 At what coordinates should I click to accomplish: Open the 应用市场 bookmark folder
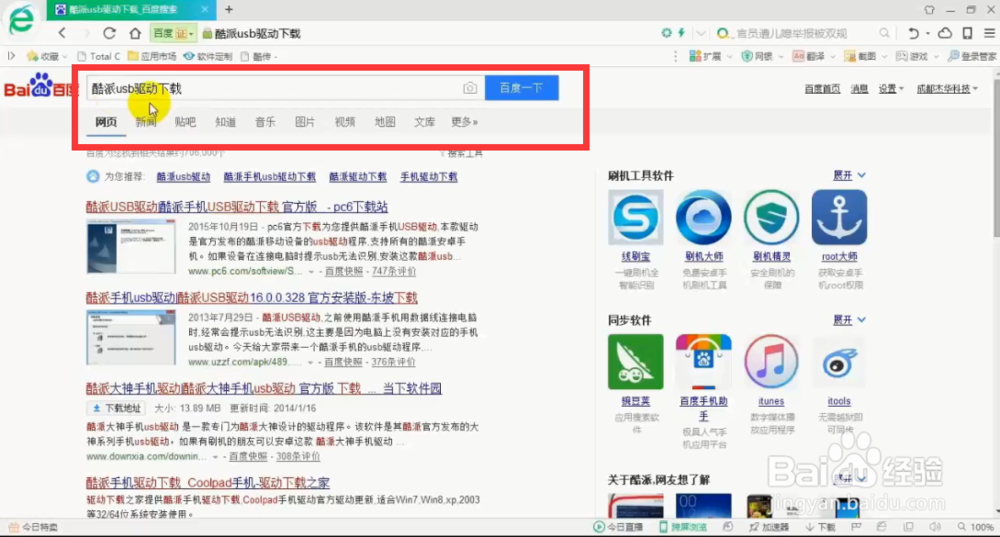tap(152, 56)
